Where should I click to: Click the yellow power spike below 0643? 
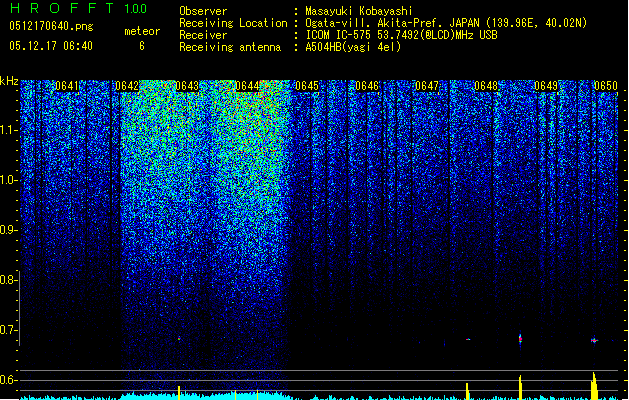pos(179,392)
